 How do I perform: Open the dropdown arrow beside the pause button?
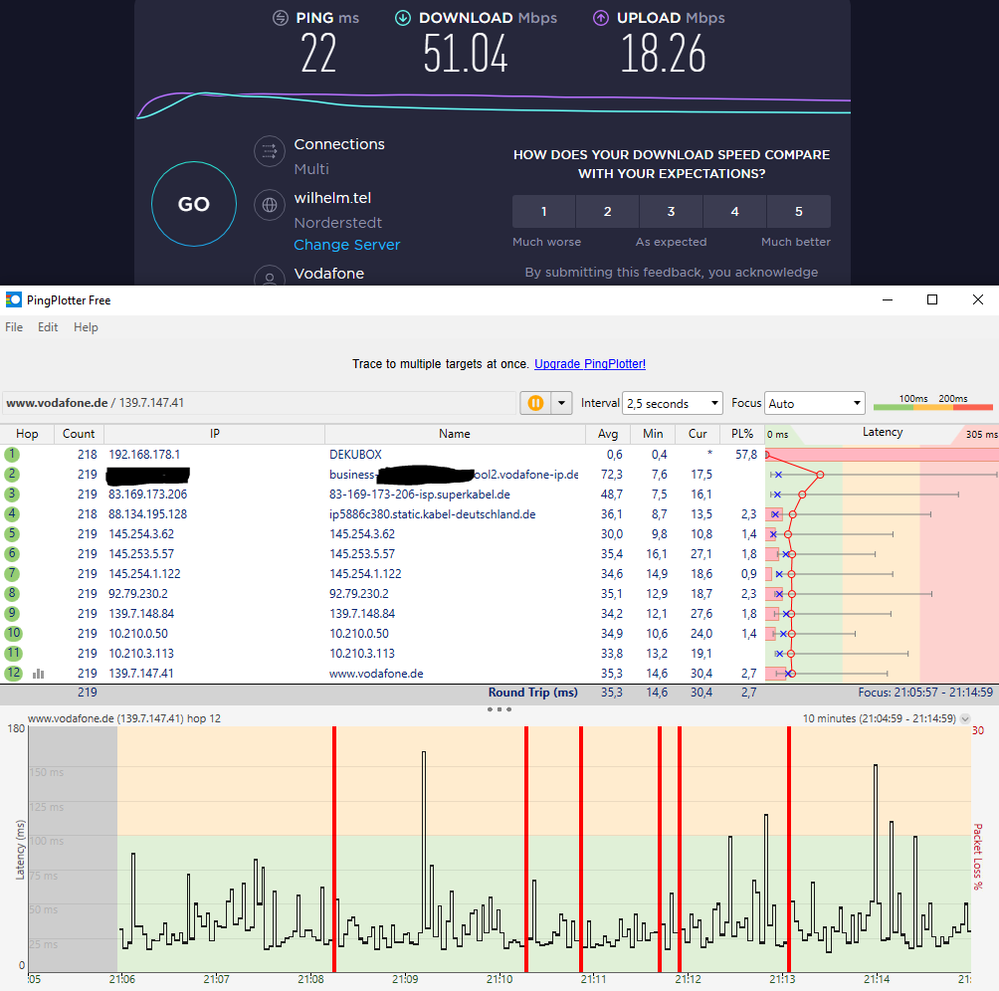(561, 403)
